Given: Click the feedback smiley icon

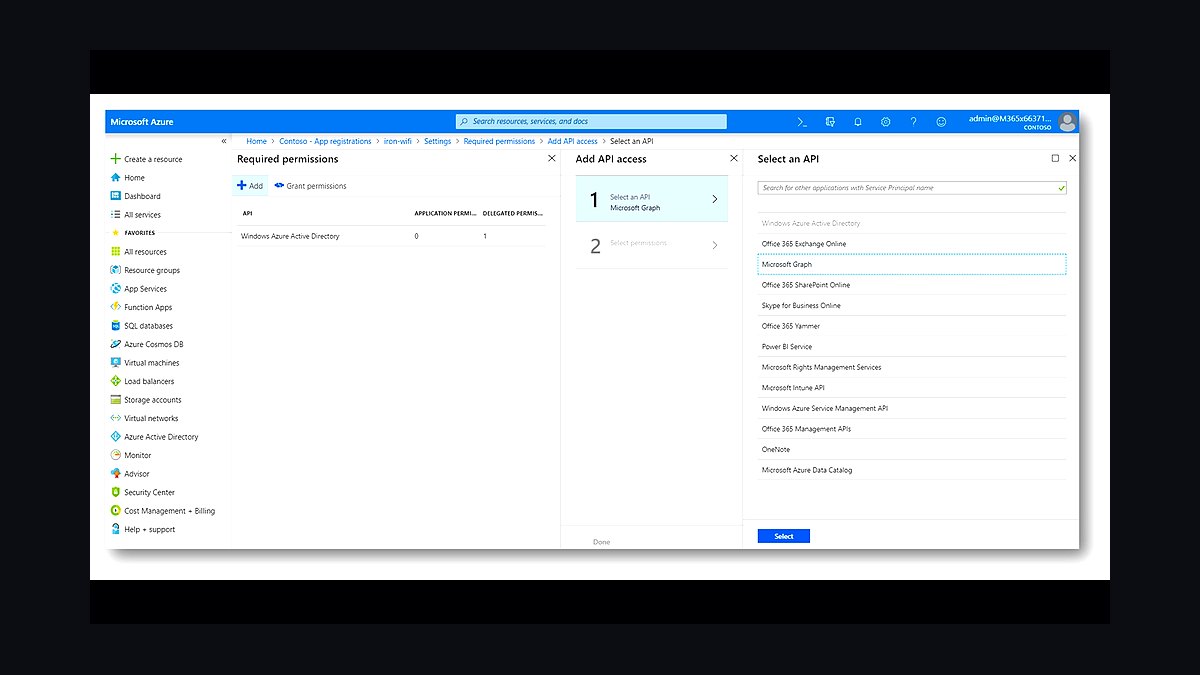Looking at the screenshot, I should pyautogui.click(x=941, y=122).
